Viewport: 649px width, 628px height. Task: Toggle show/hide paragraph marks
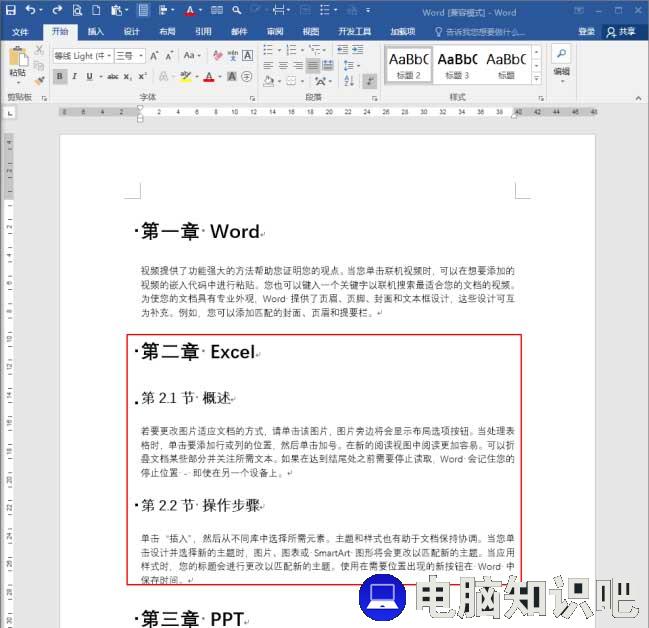tap(370, 81)
